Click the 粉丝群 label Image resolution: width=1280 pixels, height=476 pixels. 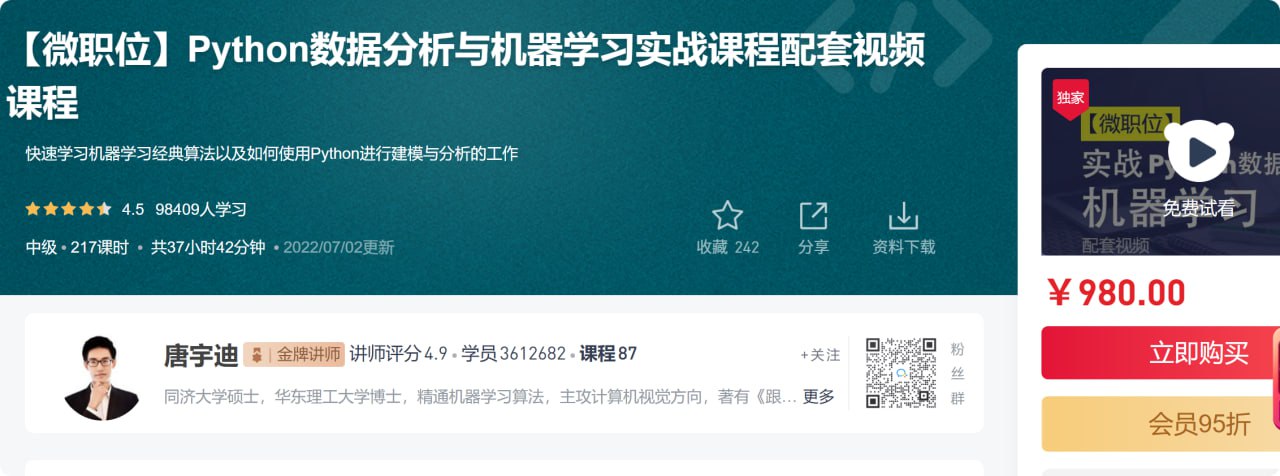pos(957,374)
